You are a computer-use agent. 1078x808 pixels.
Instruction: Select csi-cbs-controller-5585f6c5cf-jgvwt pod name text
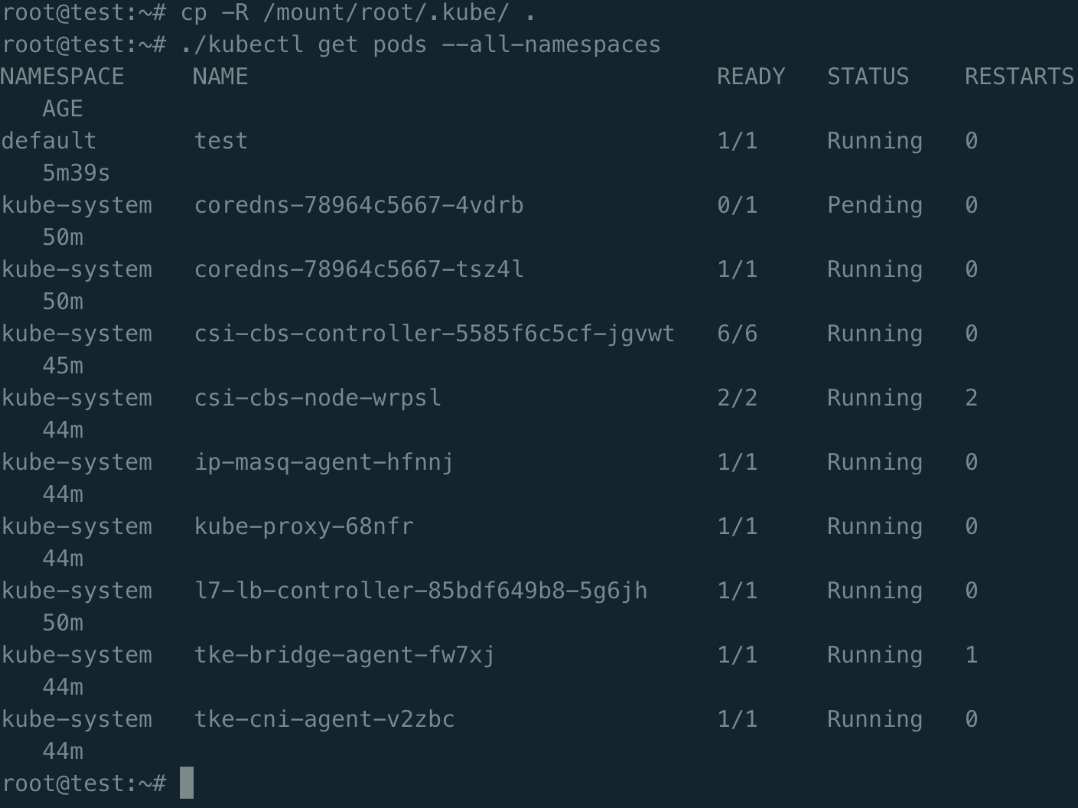434,334
